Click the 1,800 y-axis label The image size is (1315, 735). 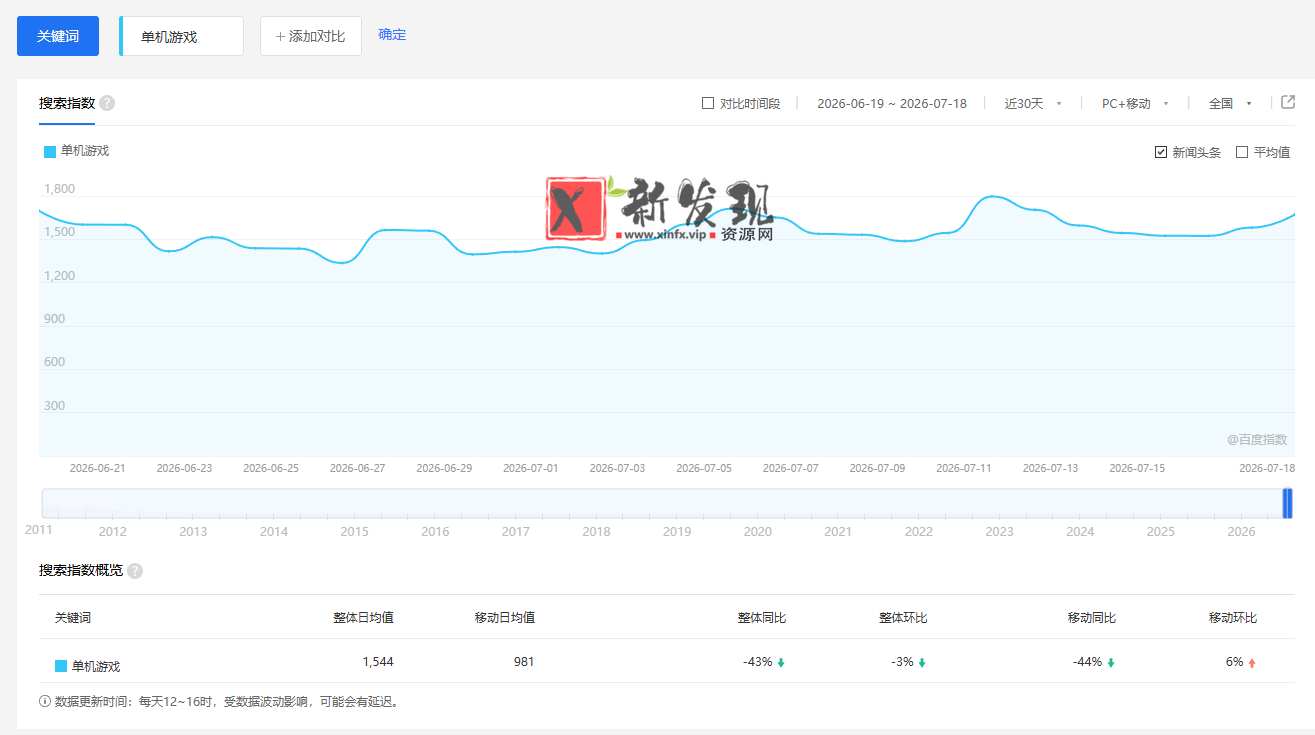(x=59, y=189)
